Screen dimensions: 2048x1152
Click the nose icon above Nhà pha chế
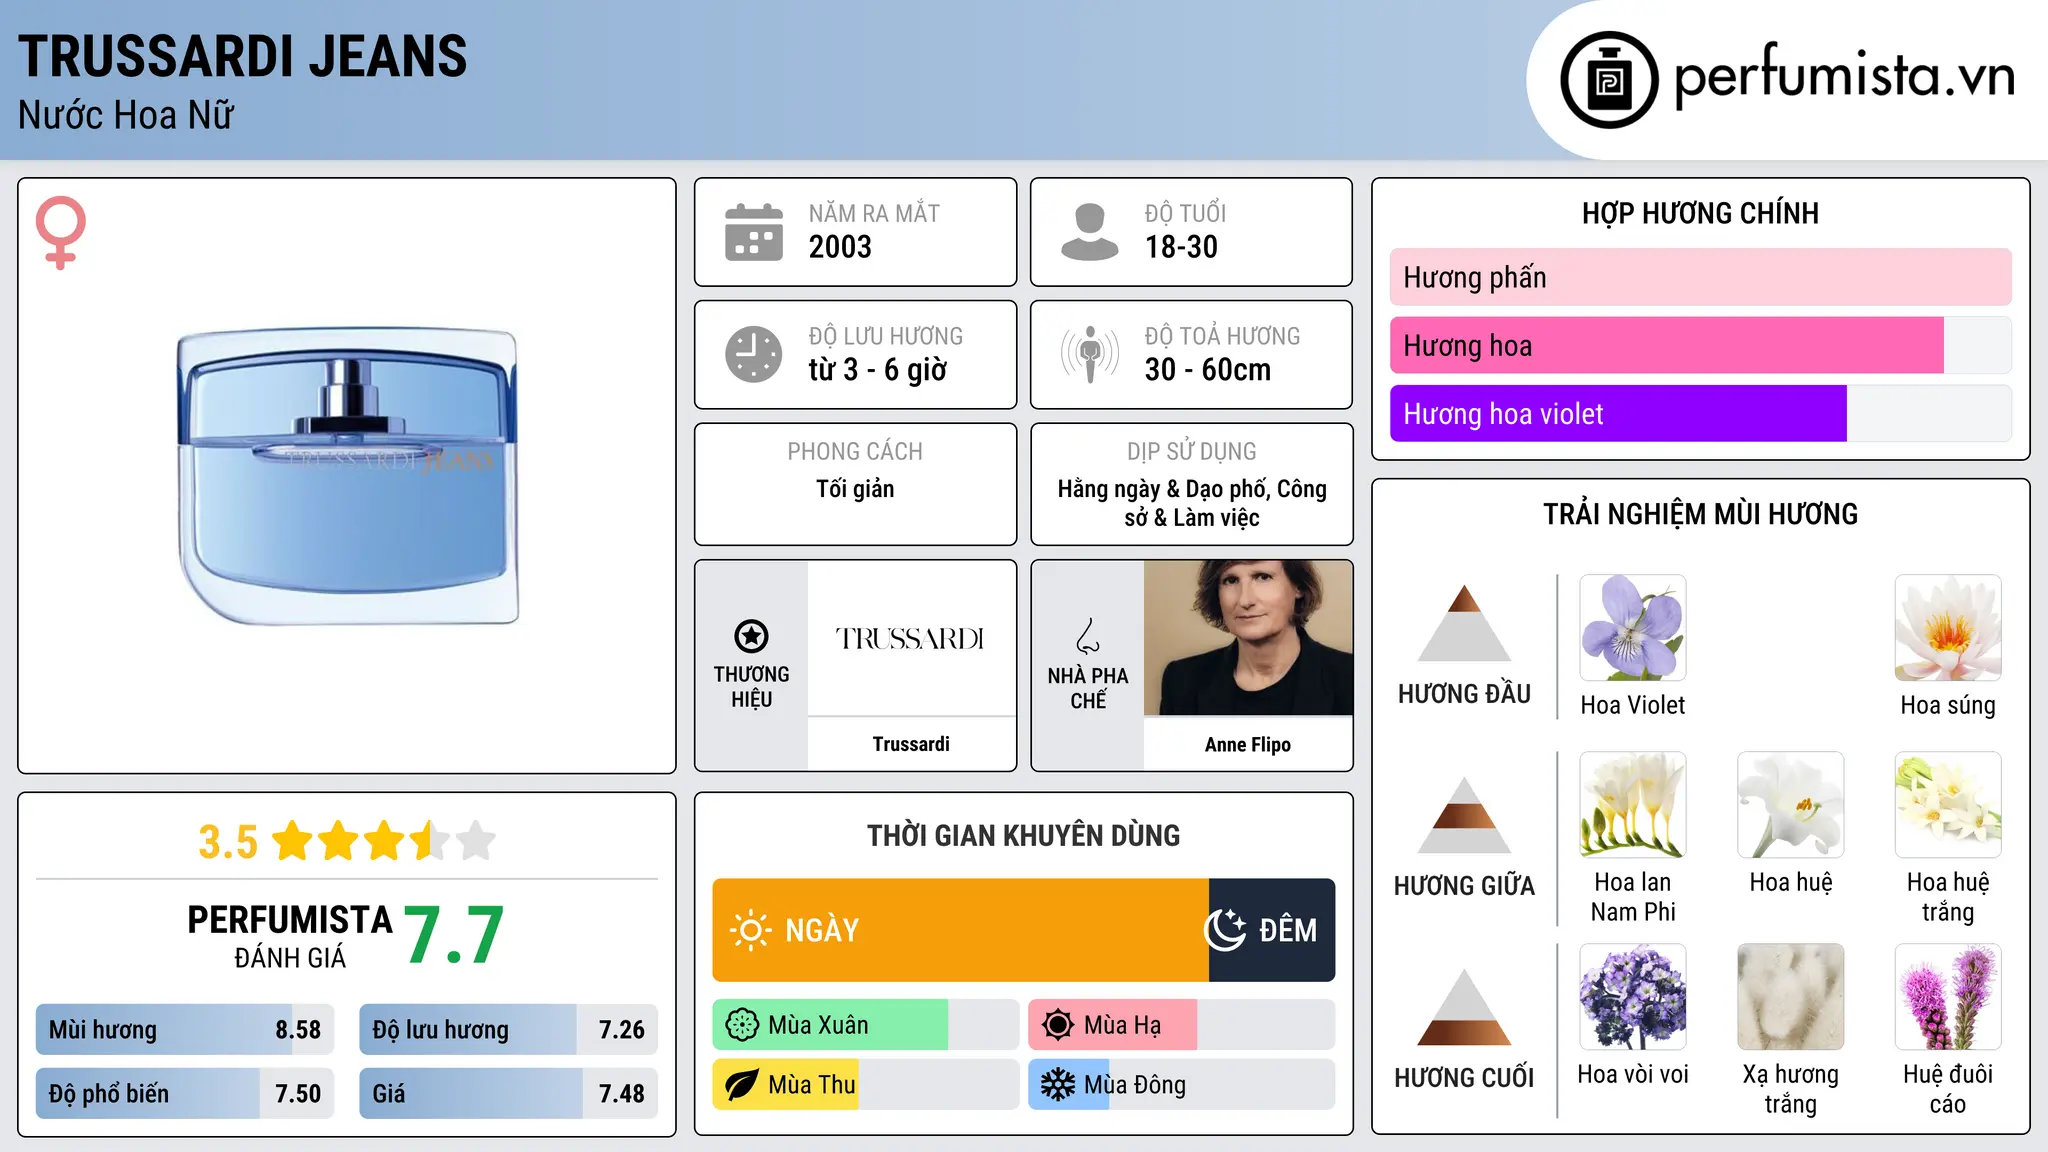point(1088,636)
